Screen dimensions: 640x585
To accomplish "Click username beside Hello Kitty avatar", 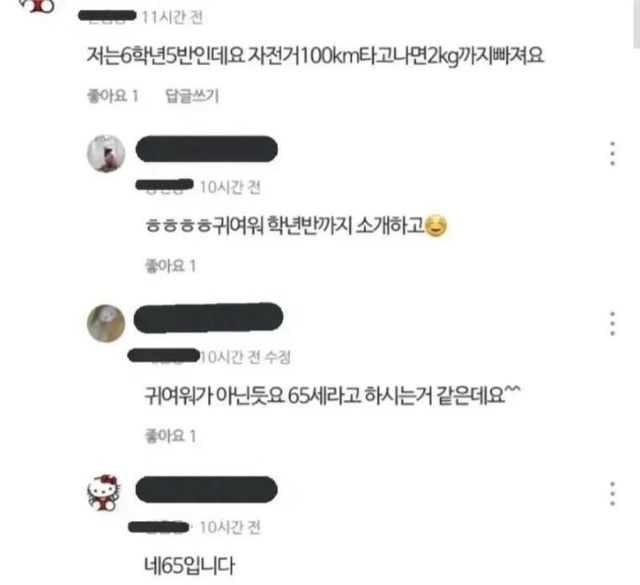I will tap(207, 489).
